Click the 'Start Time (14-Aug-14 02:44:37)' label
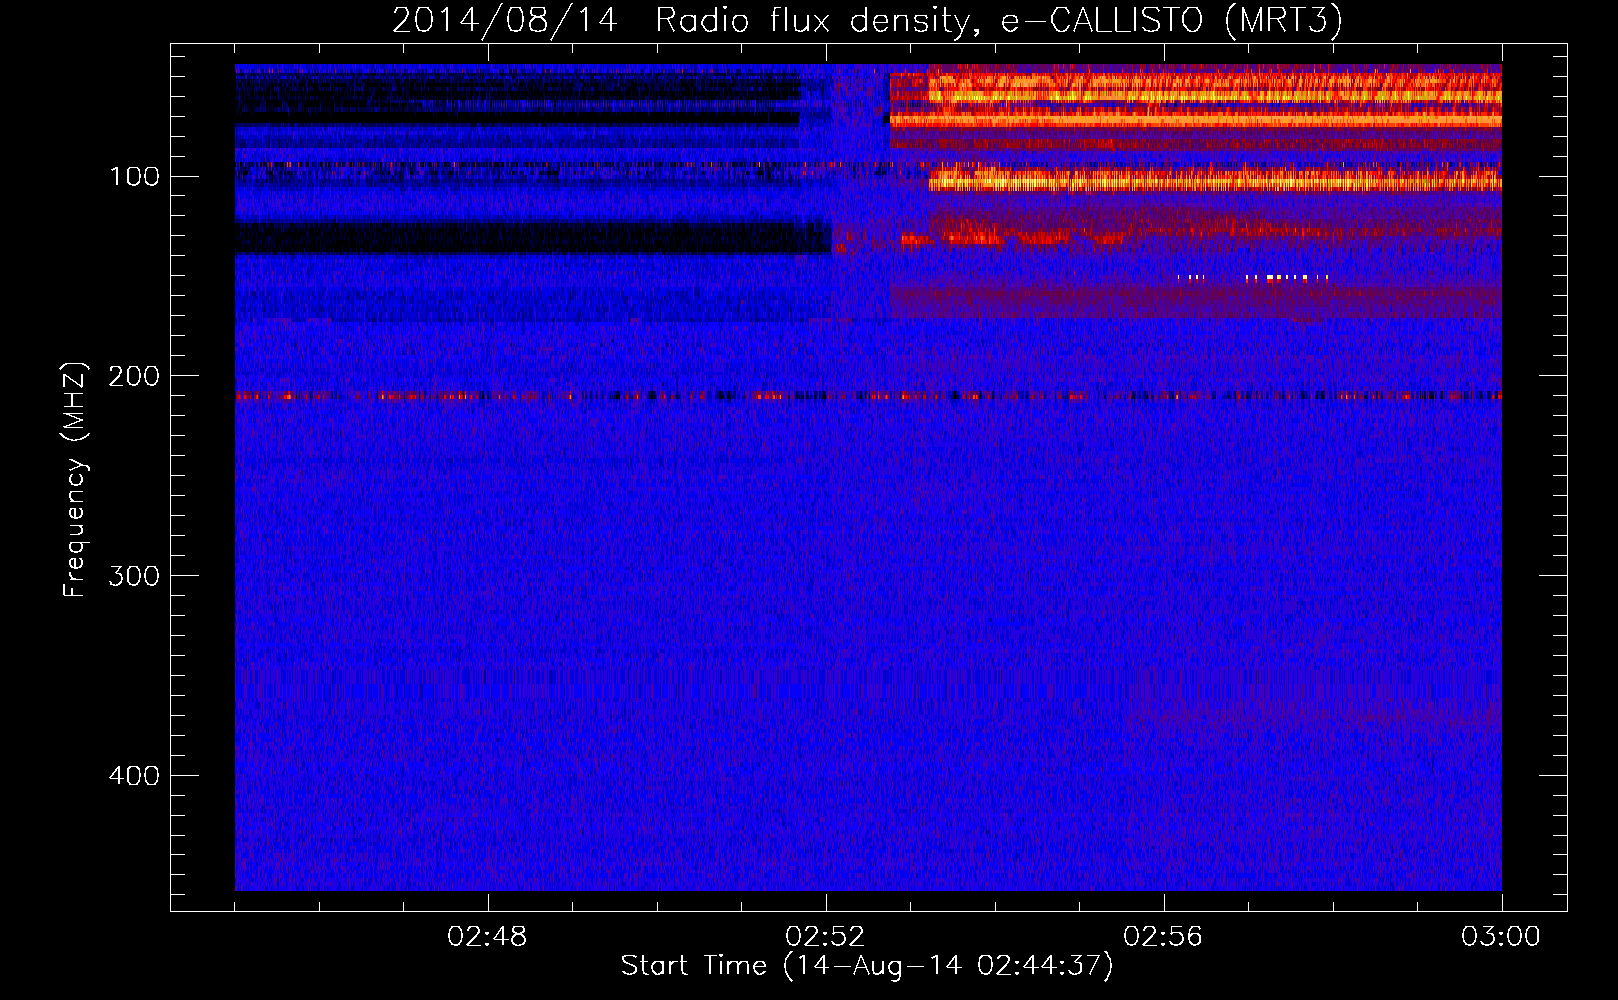This screenshot has width=1618, height=1000. pyautogui.click(x=867, y=966)
